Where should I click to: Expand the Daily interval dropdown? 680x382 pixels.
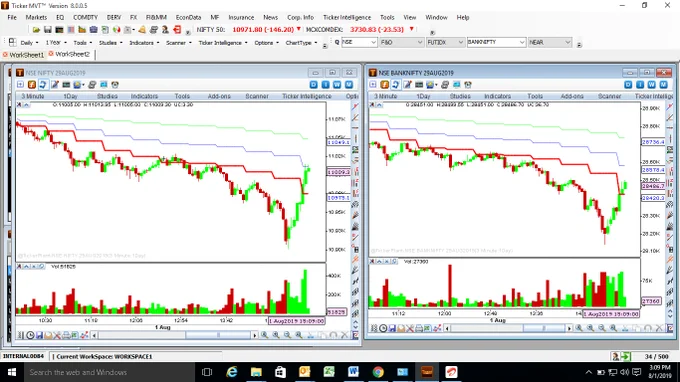[x=29, y=42]
